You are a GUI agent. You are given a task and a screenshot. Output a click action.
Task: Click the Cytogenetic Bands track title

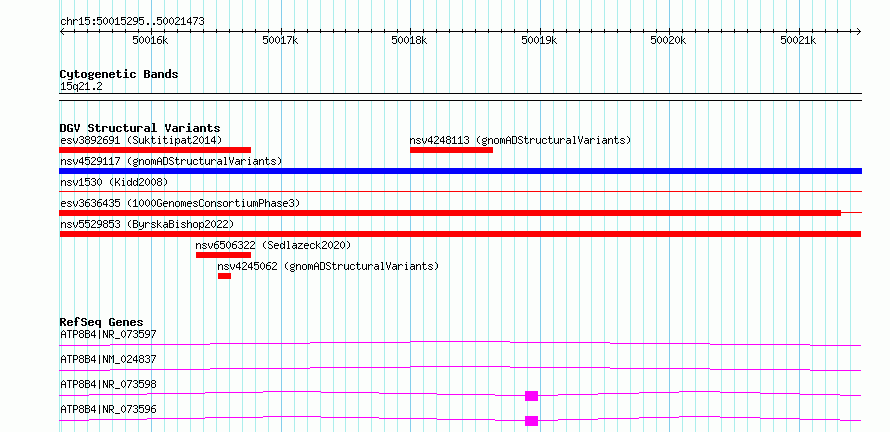coord(119,74)
